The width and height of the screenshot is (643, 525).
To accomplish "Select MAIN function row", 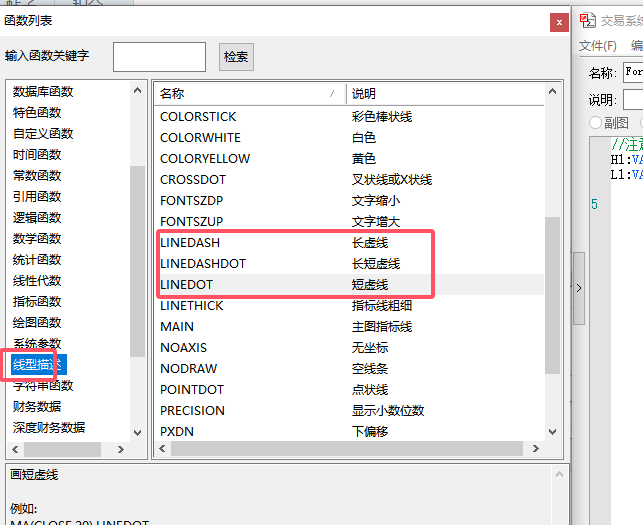I will click(349, 326).
